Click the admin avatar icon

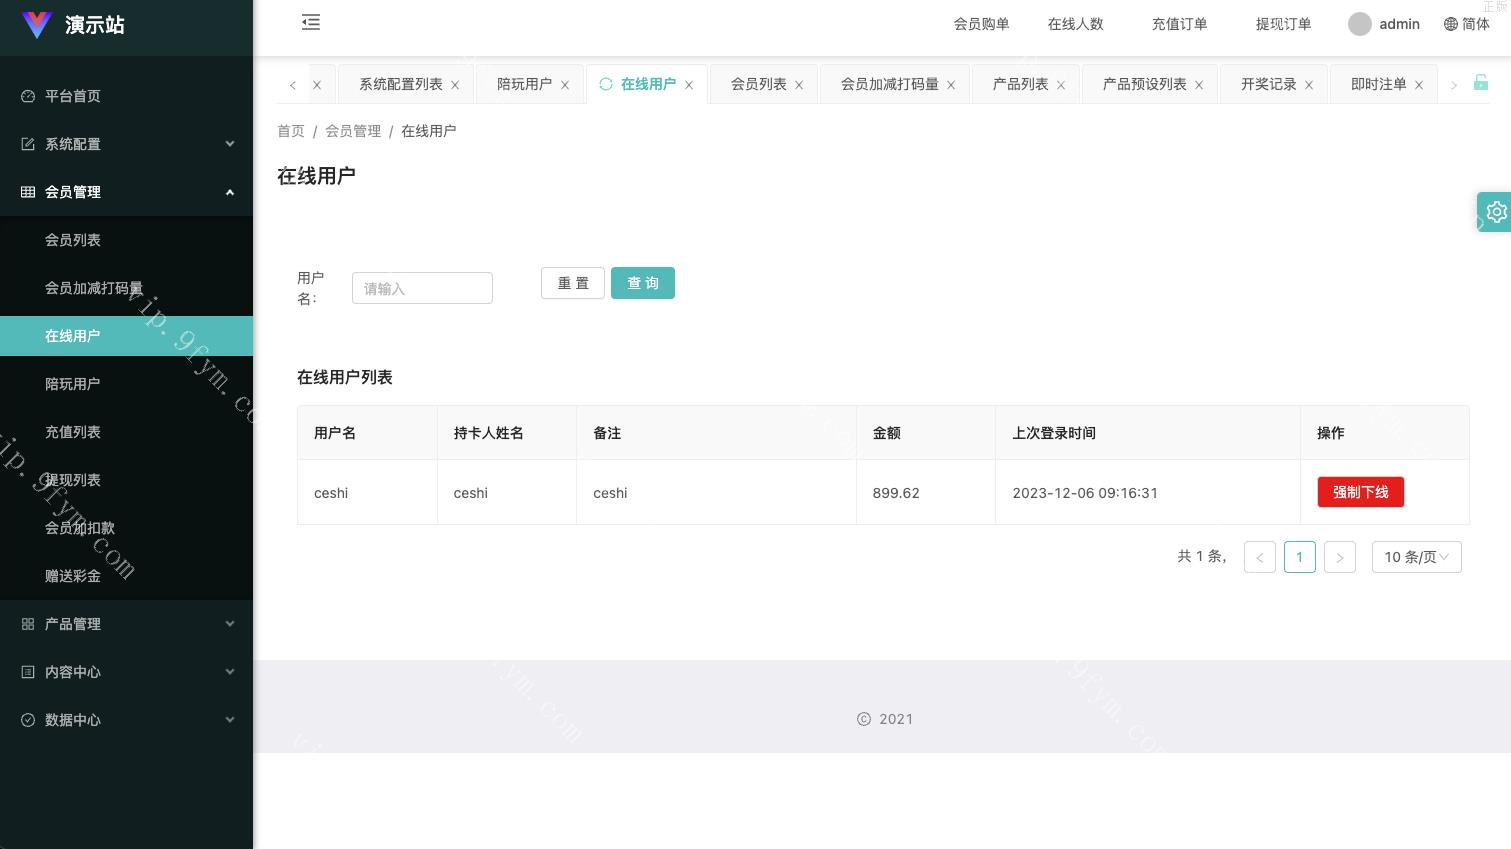[1359, 24]
